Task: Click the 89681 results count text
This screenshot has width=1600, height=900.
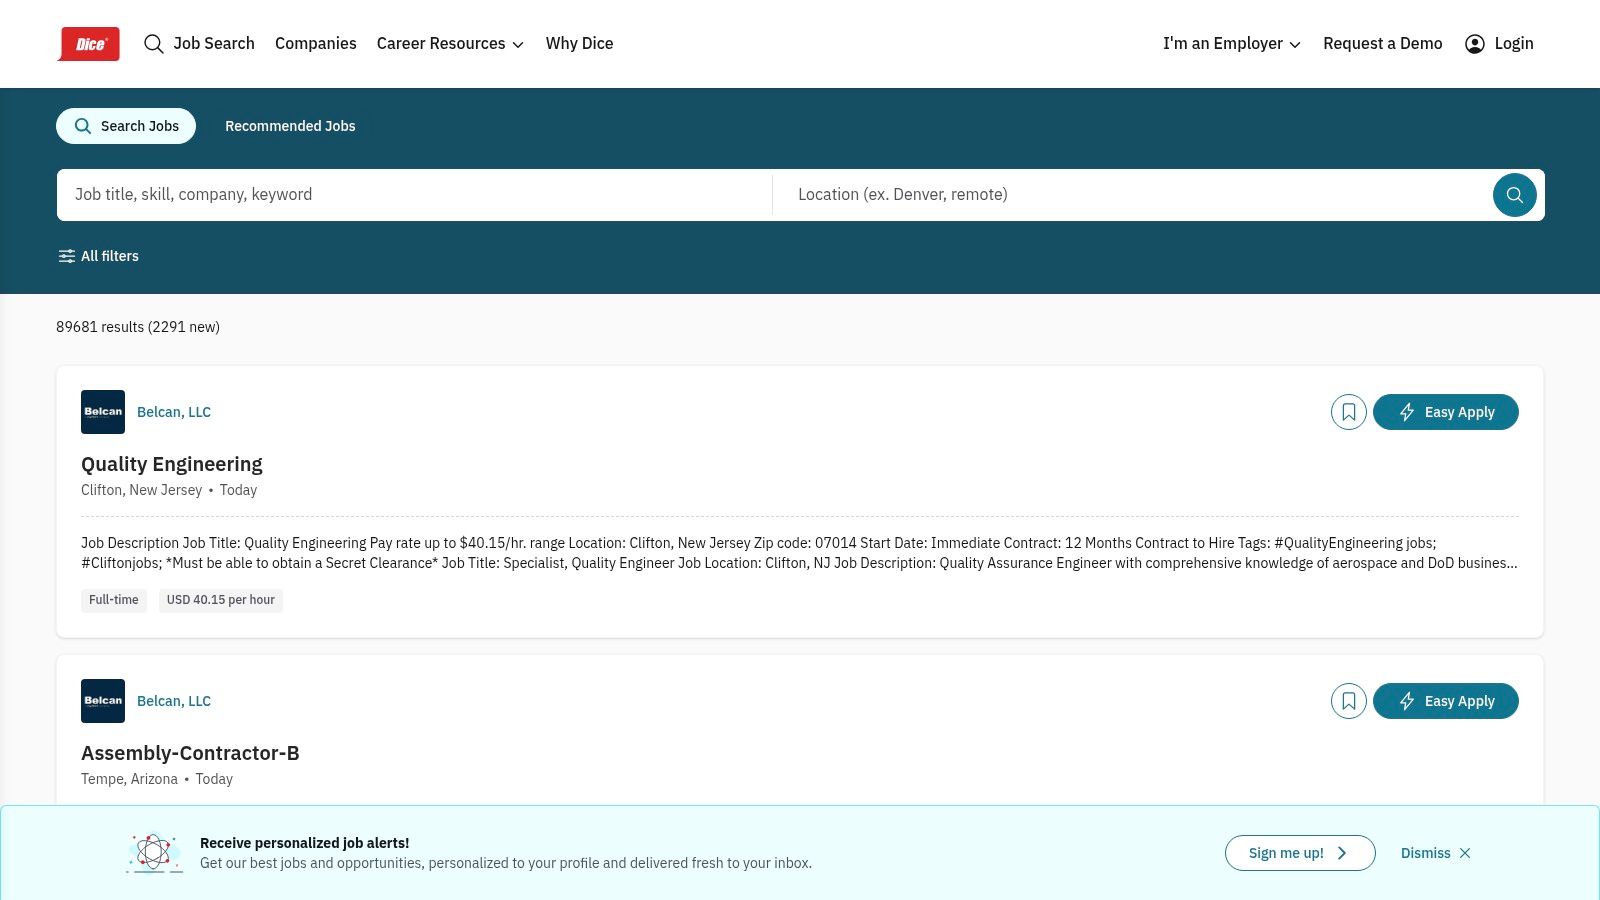Action: click(138, 327)
